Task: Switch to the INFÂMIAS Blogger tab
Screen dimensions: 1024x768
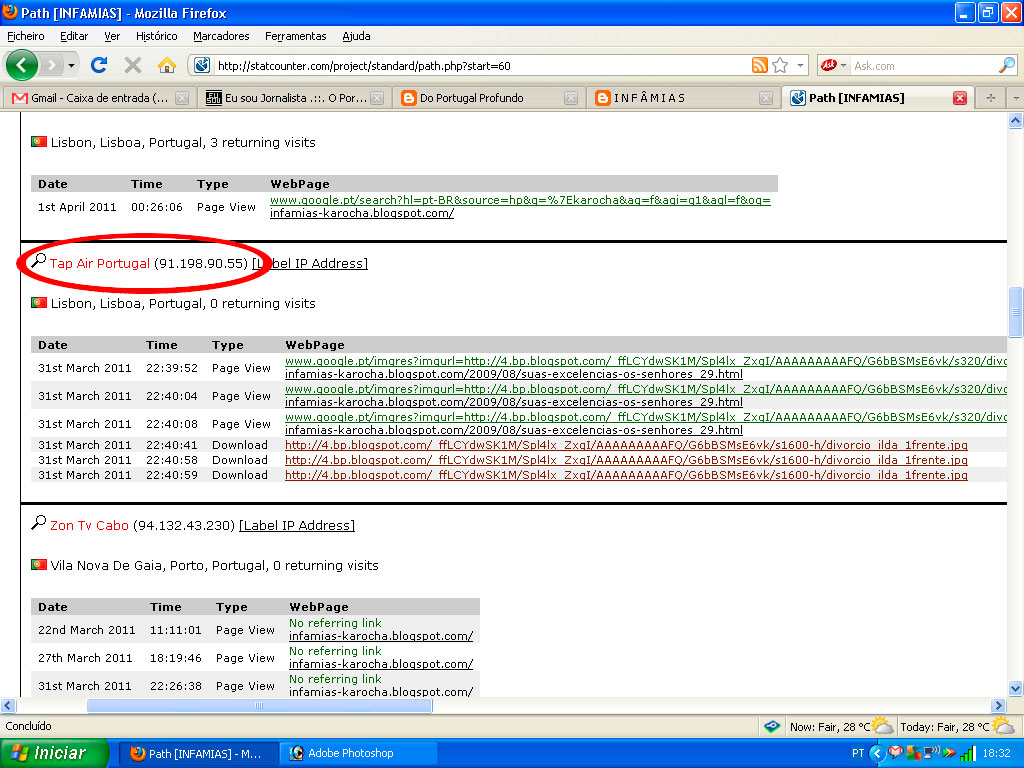Action: [682, 98]
